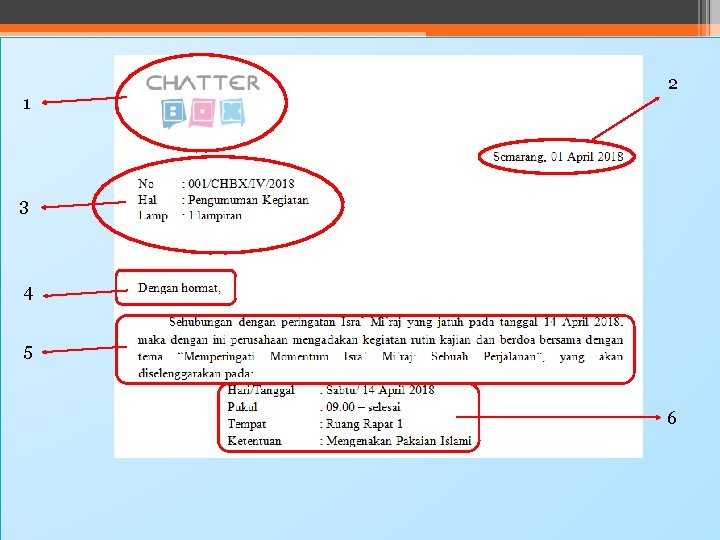This screenshot has width=720, height=540.
Task: Click the text 'diselenggarakan pada:'
Action: point(196,373)
